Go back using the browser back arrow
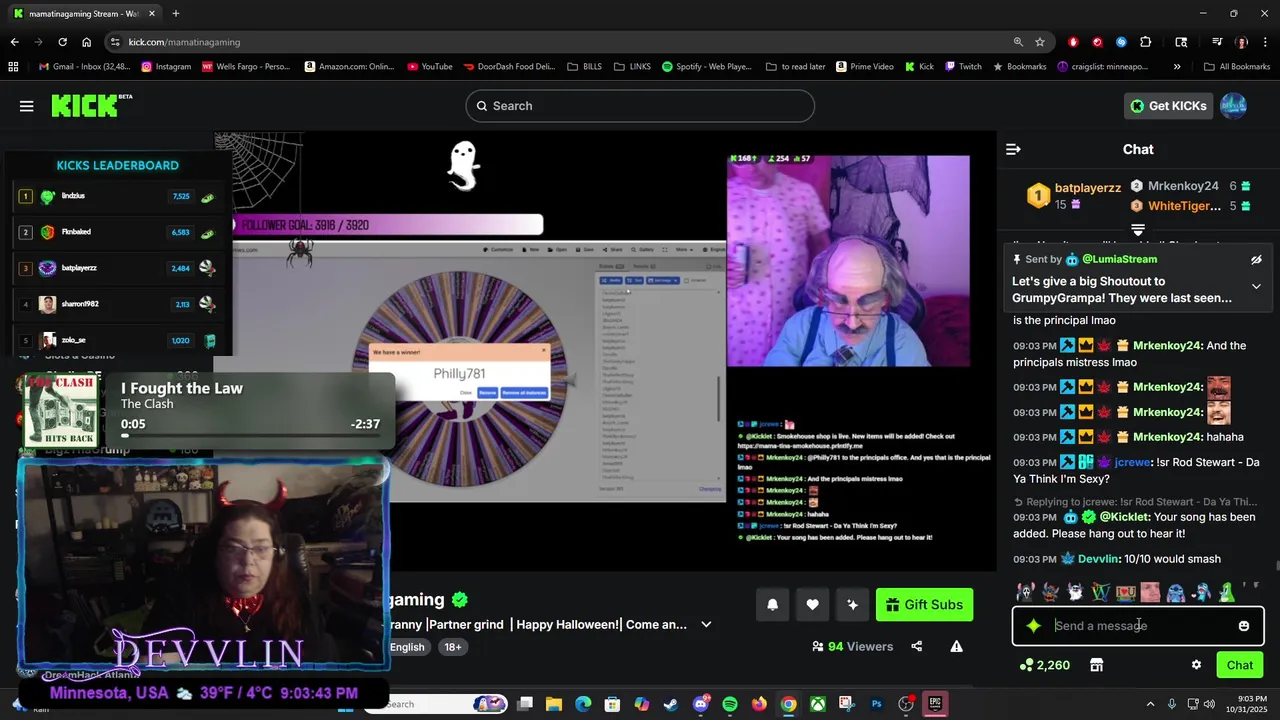 point(14,42)
